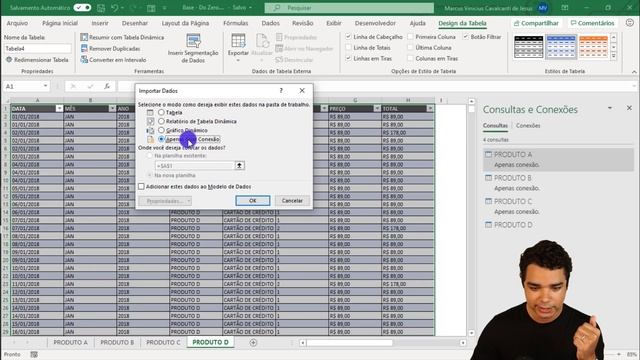
Task: Switch to PRODUTO C sheet tab
Action: click(x=163, y=342)
